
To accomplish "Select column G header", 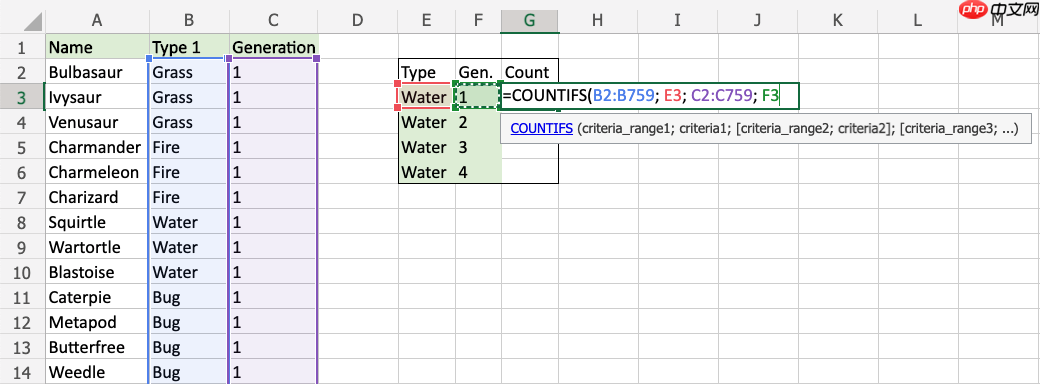I will pyautogui.click(x=529, y=21).
